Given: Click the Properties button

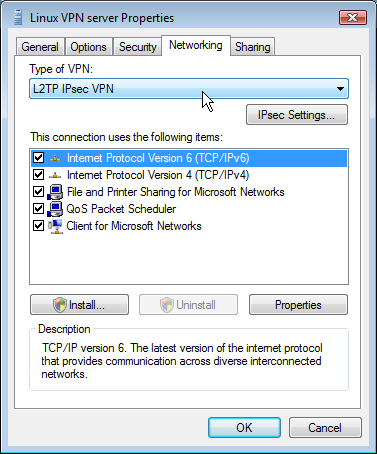Looking at the screenshot, I should tap(298, 305).
